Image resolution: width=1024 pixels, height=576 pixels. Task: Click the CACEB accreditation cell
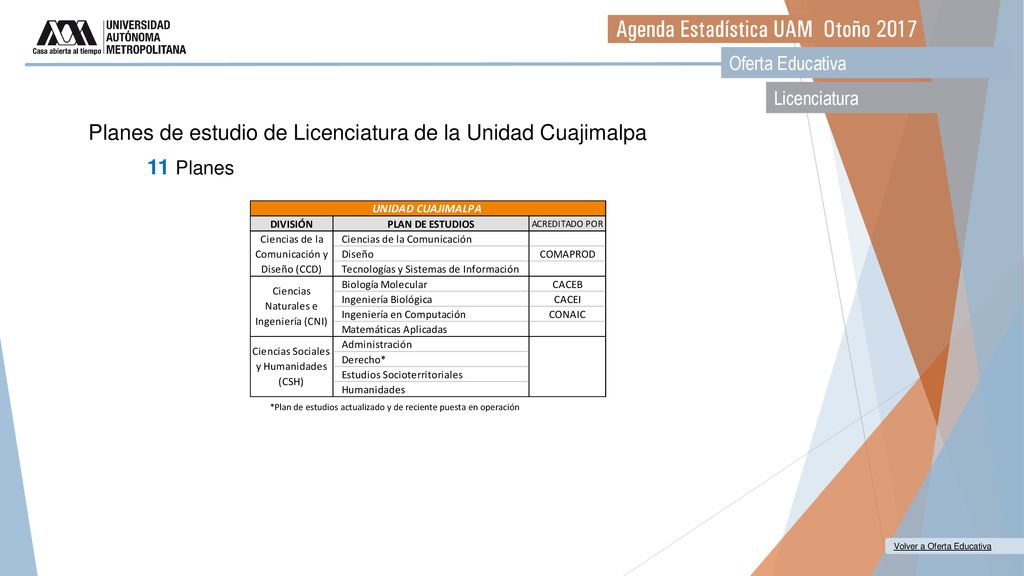click(567, 284)
